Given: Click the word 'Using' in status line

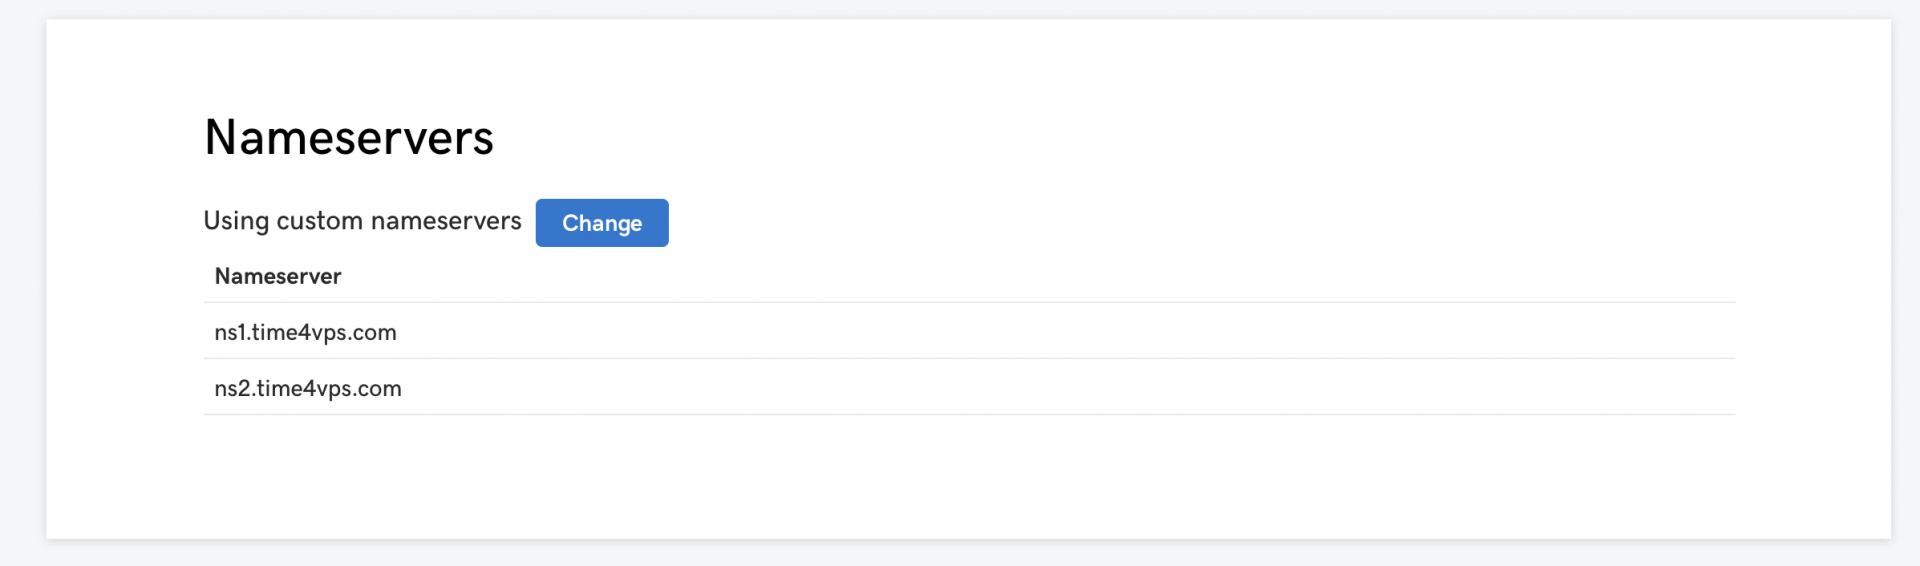Looking at the screenshot, I should click(236, 221).
